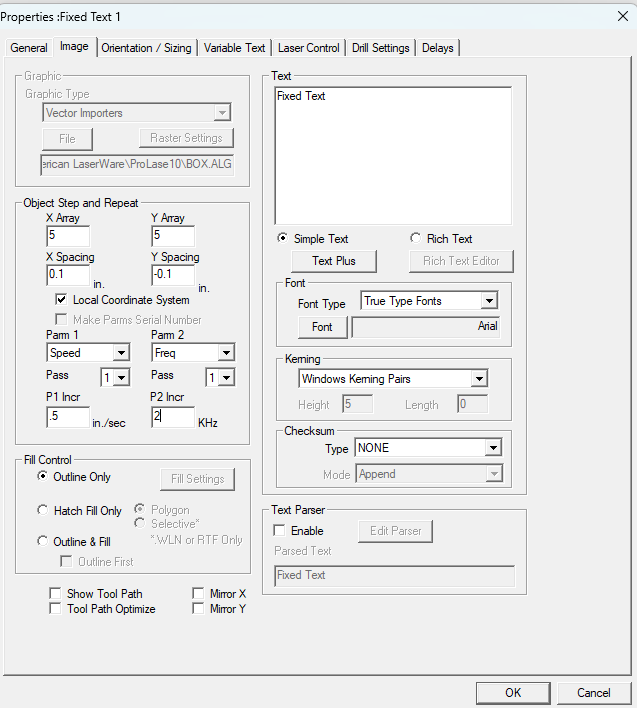Click the X Array input field
The height and width of the screenshot is (708, 637).
tap(68, 236)
